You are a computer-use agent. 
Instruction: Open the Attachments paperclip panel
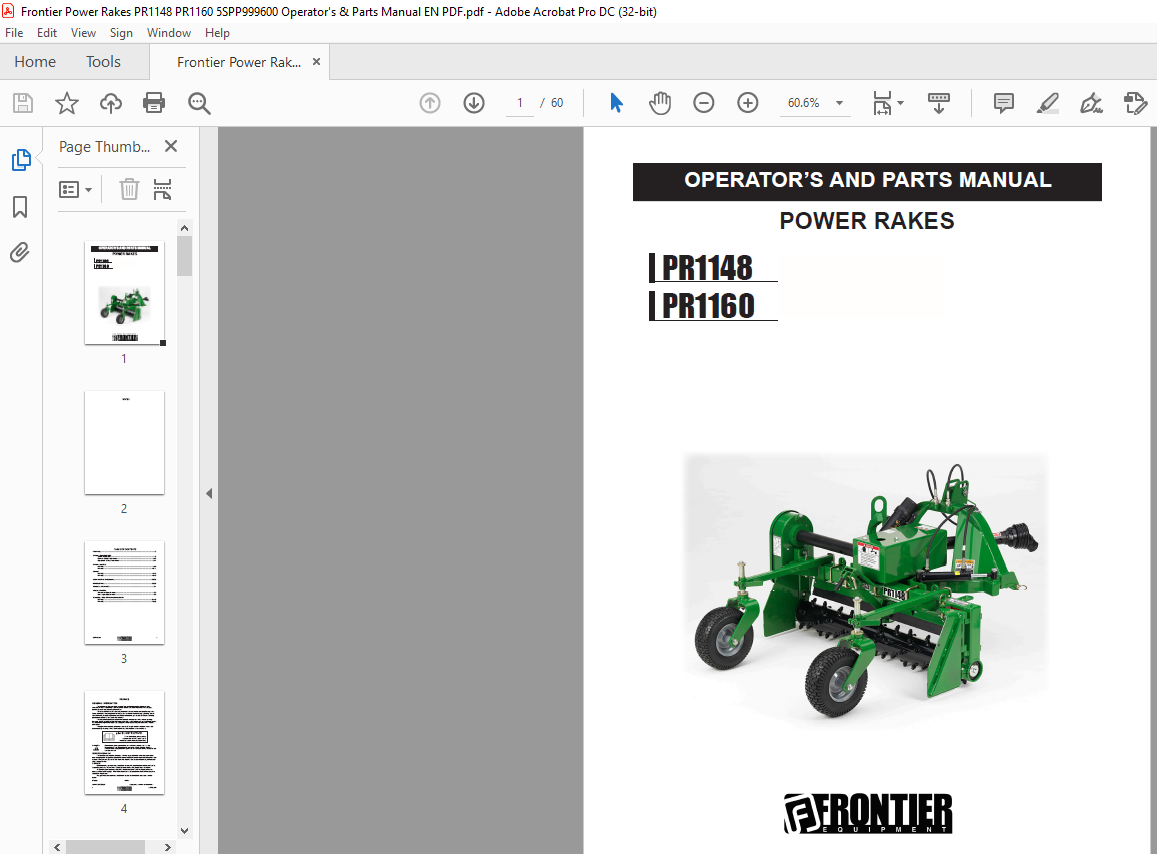[20, 253]
